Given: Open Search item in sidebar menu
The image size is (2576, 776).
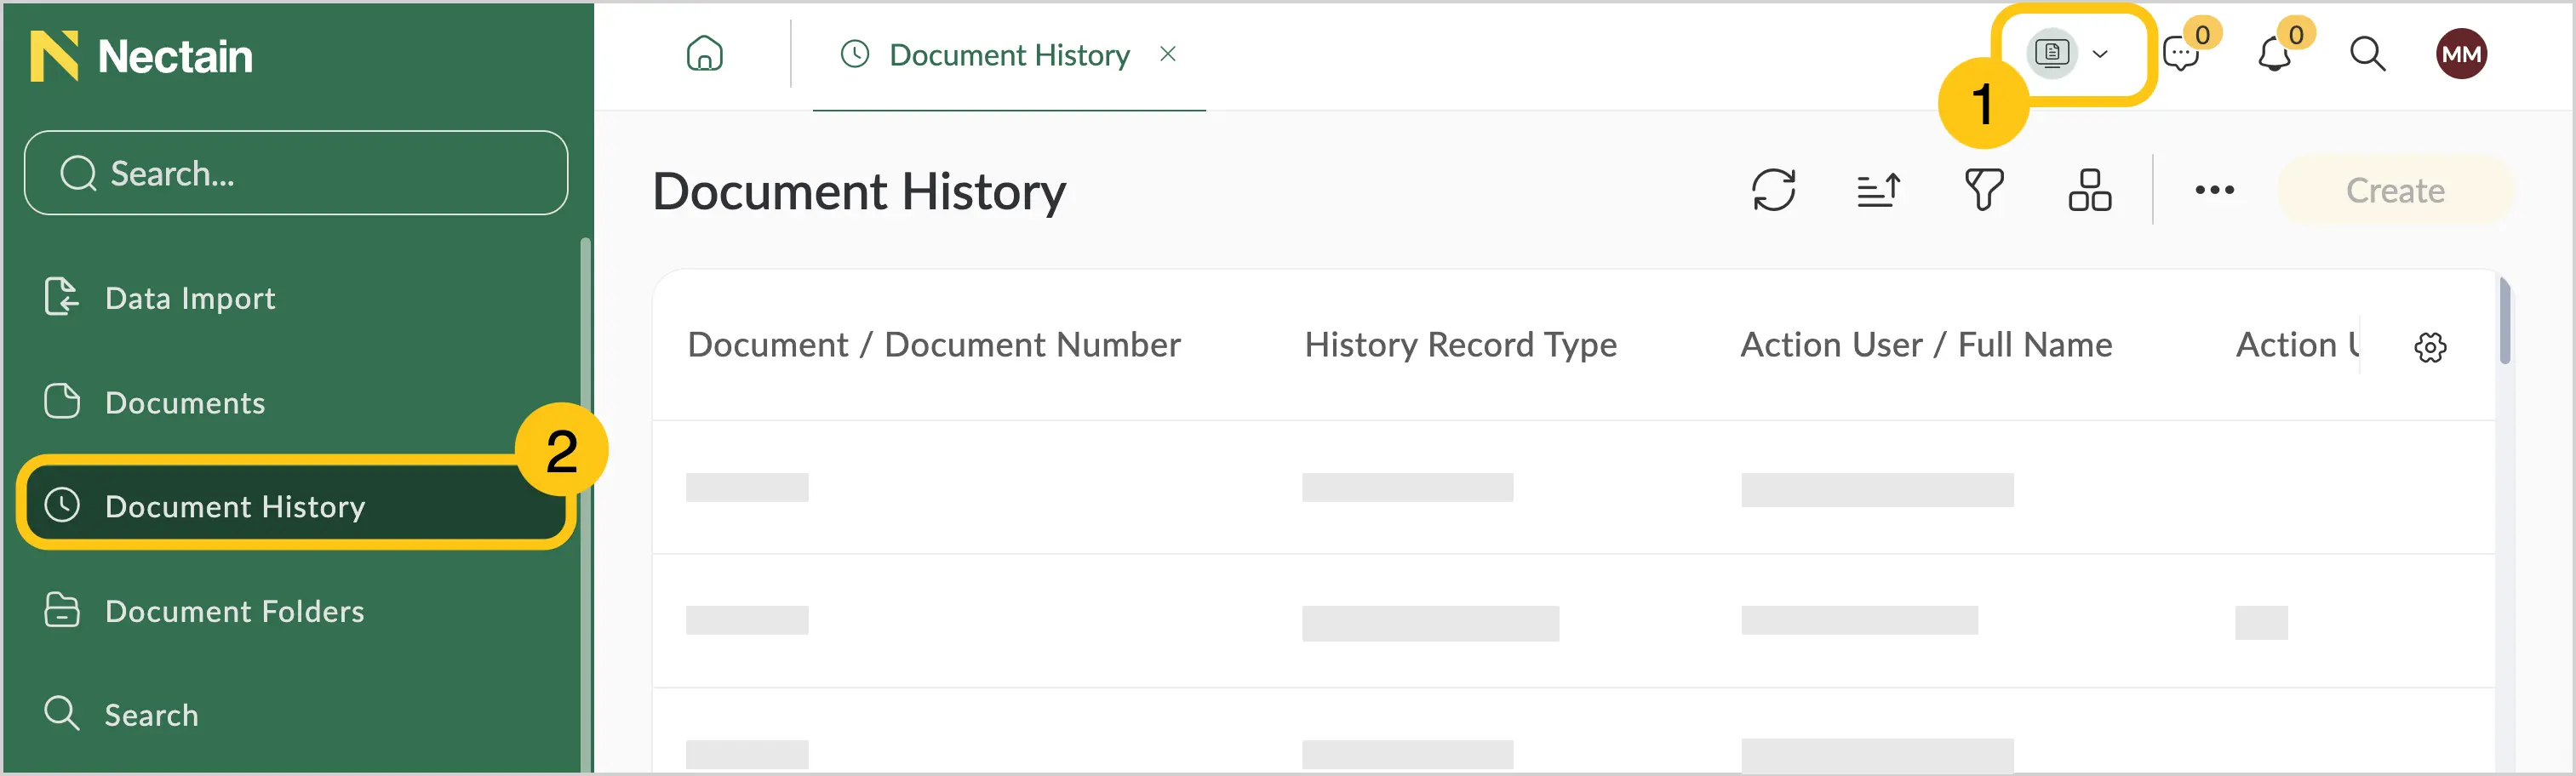Looking at the screenshot, I should point(296,714).
